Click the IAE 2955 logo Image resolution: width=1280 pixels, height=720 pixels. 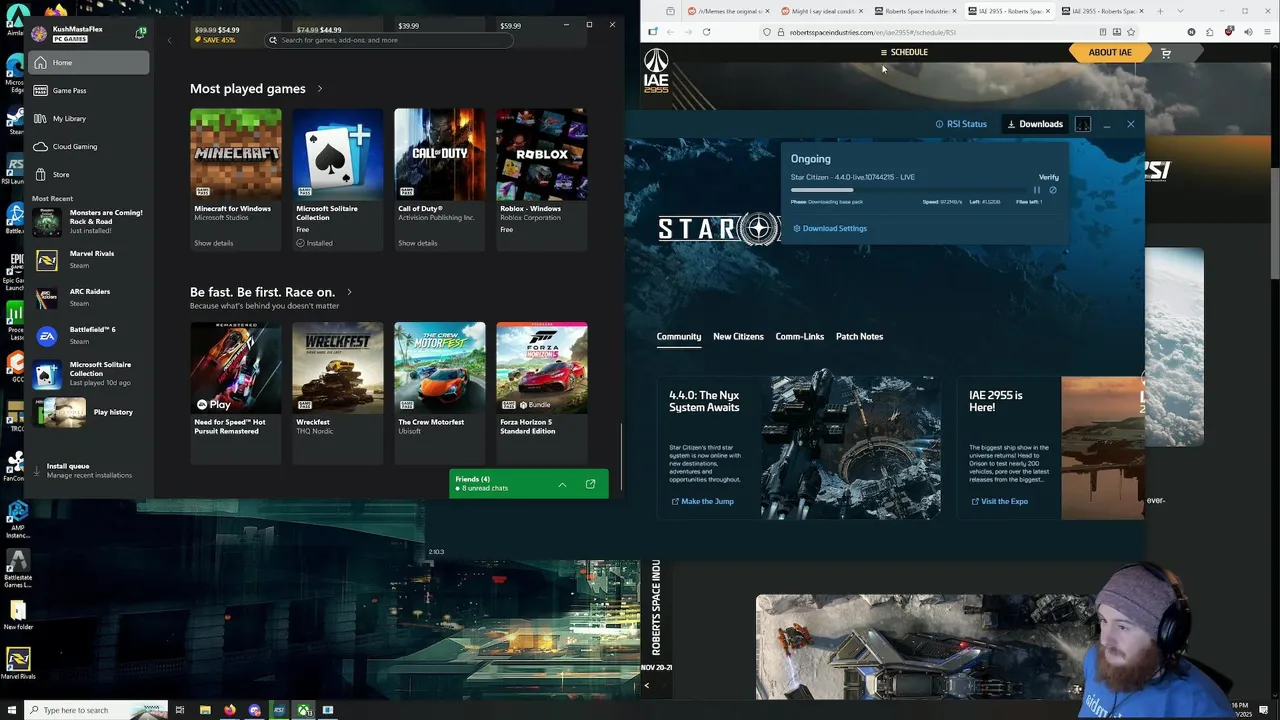coord(656,71)
